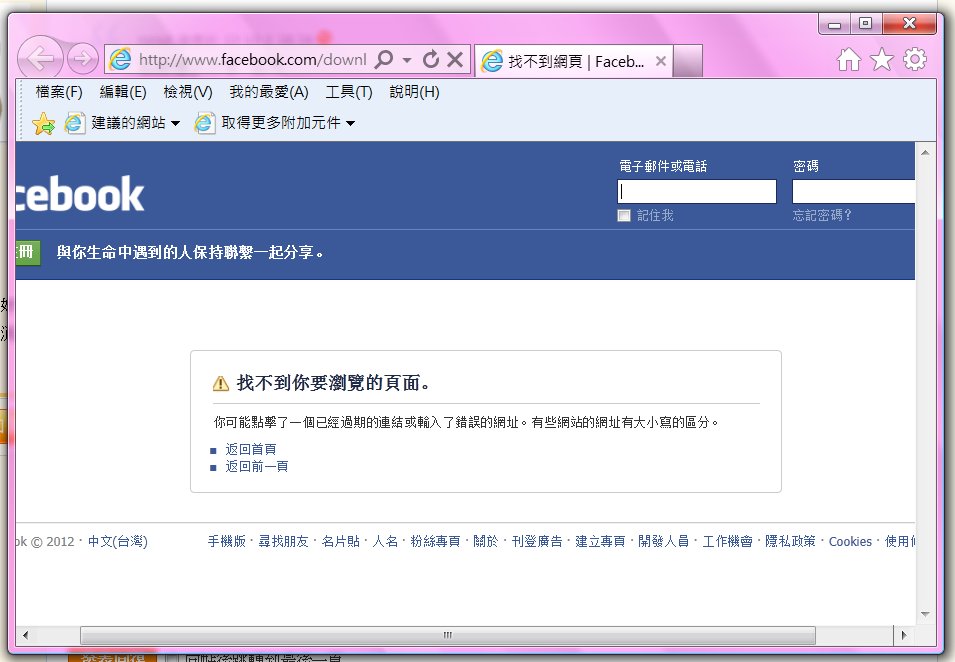Click the green 註冊 button

[28, 252]
